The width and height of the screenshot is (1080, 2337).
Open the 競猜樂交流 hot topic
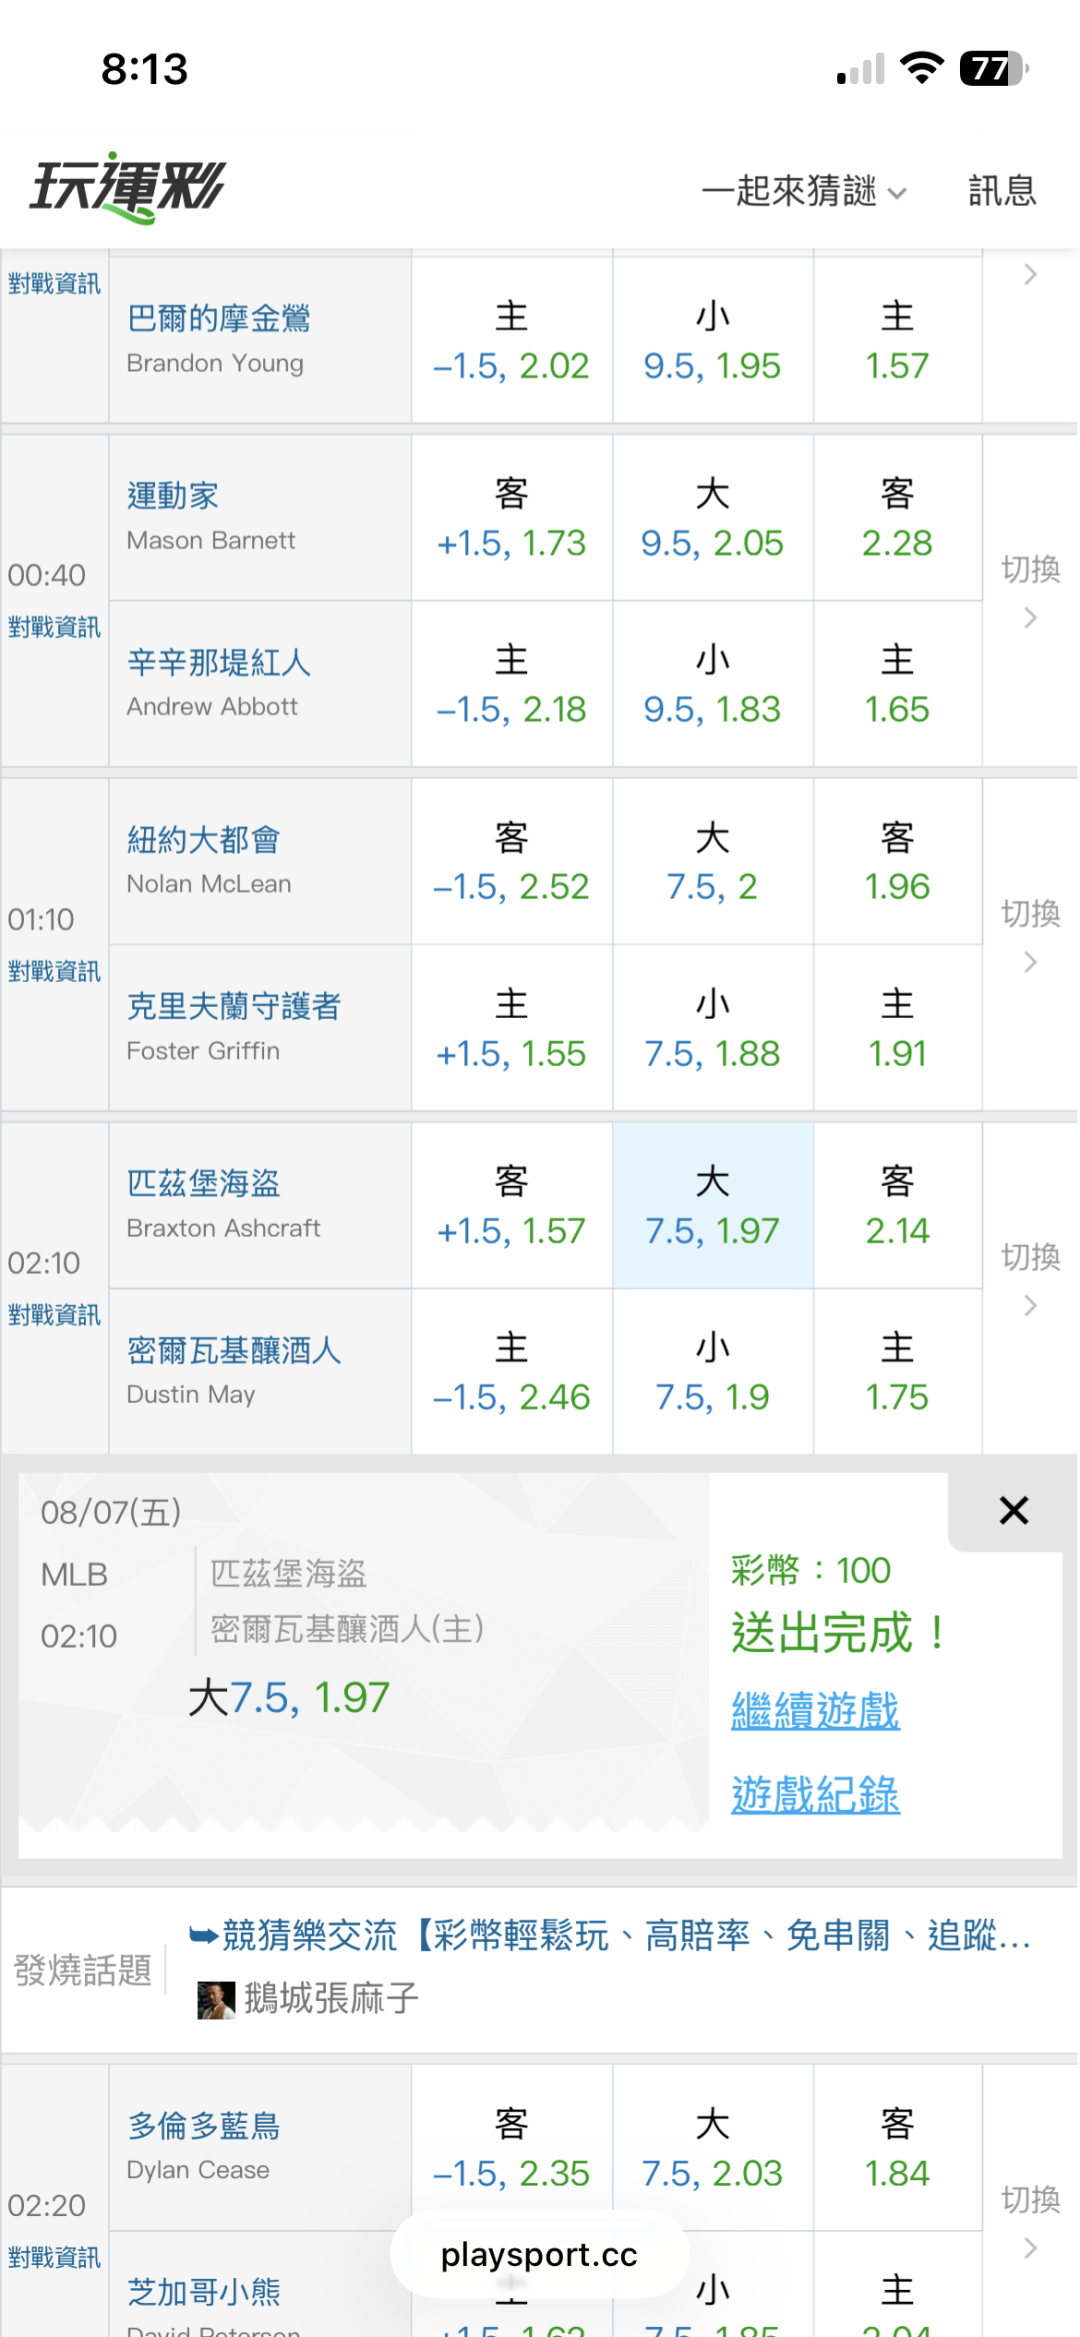610,1936
